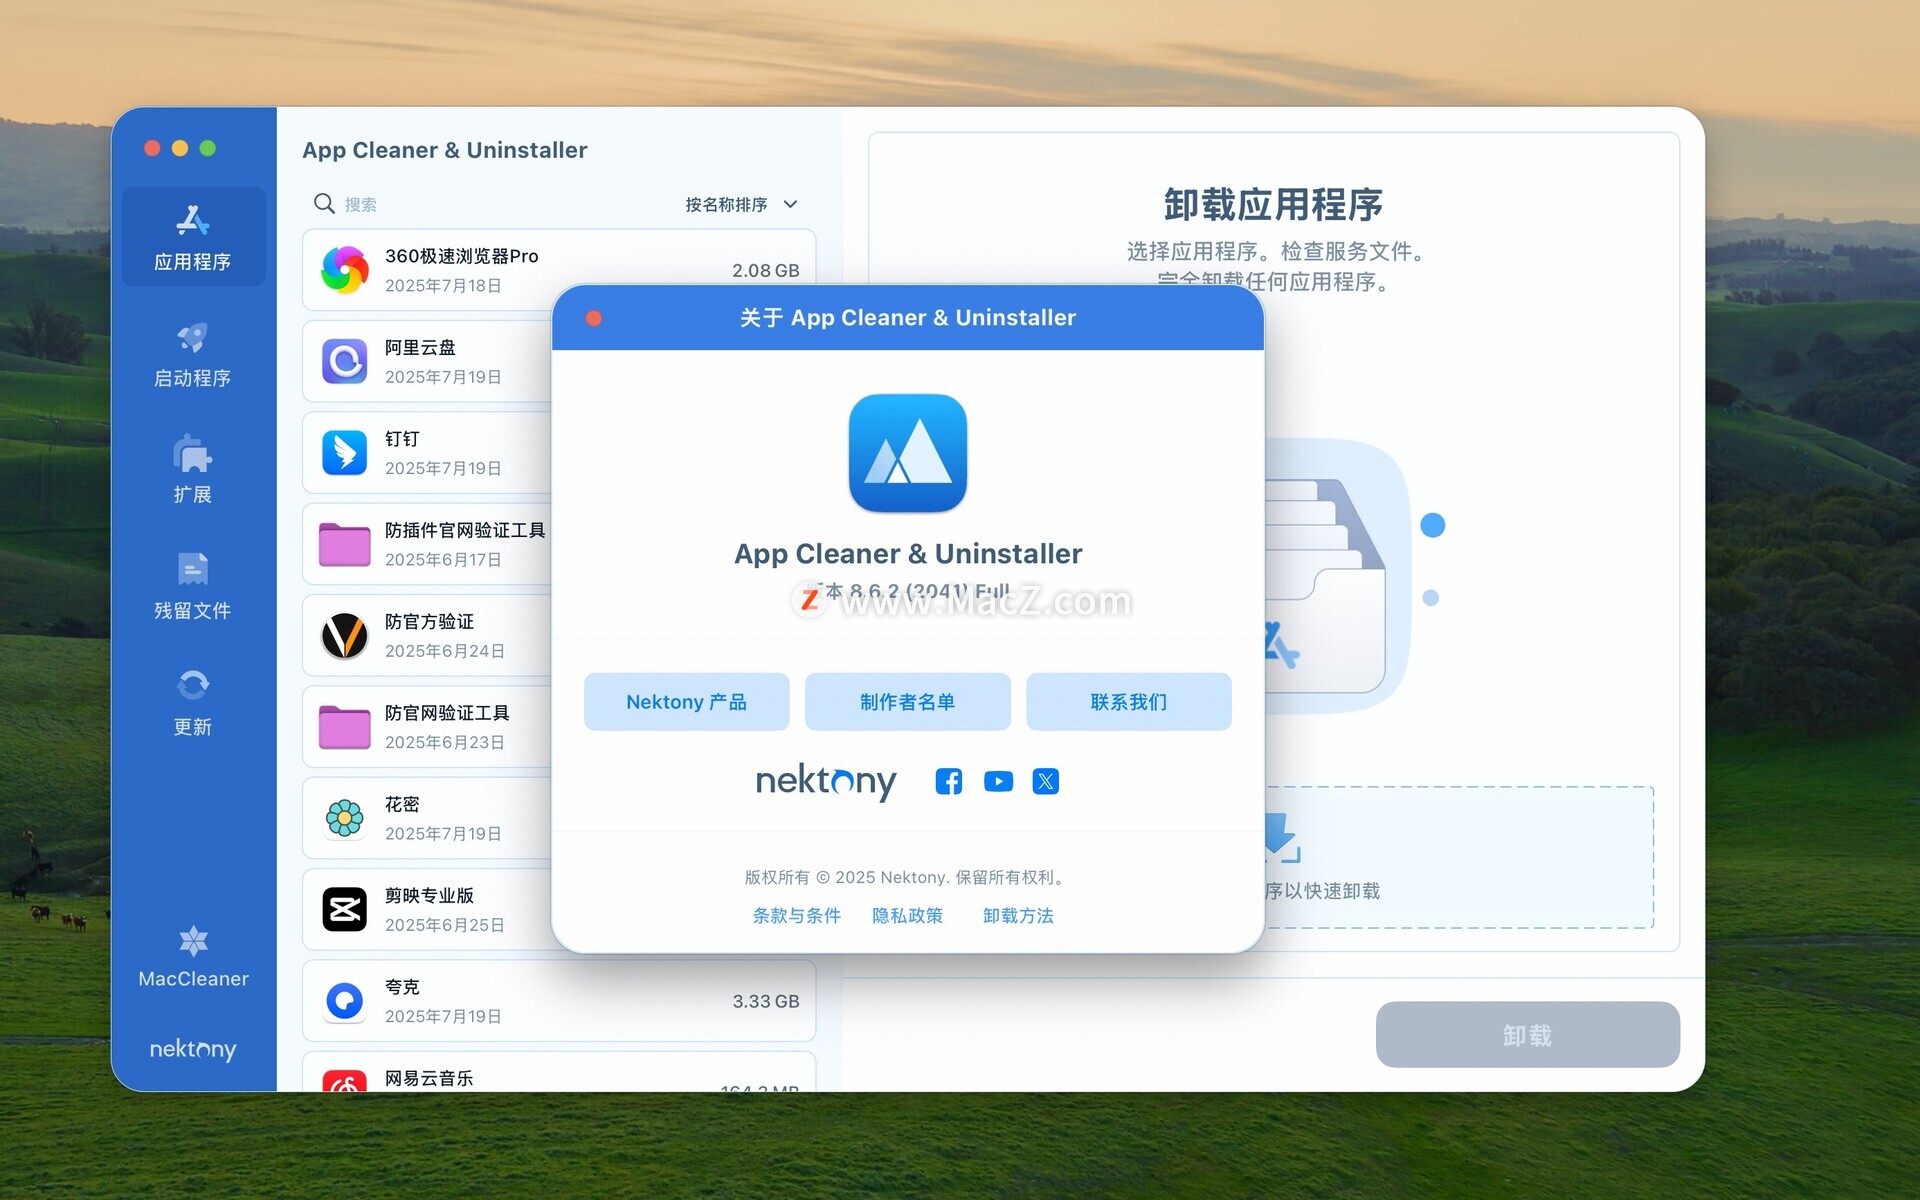Open the 制作者名单 credits button

tap(908, 702)
